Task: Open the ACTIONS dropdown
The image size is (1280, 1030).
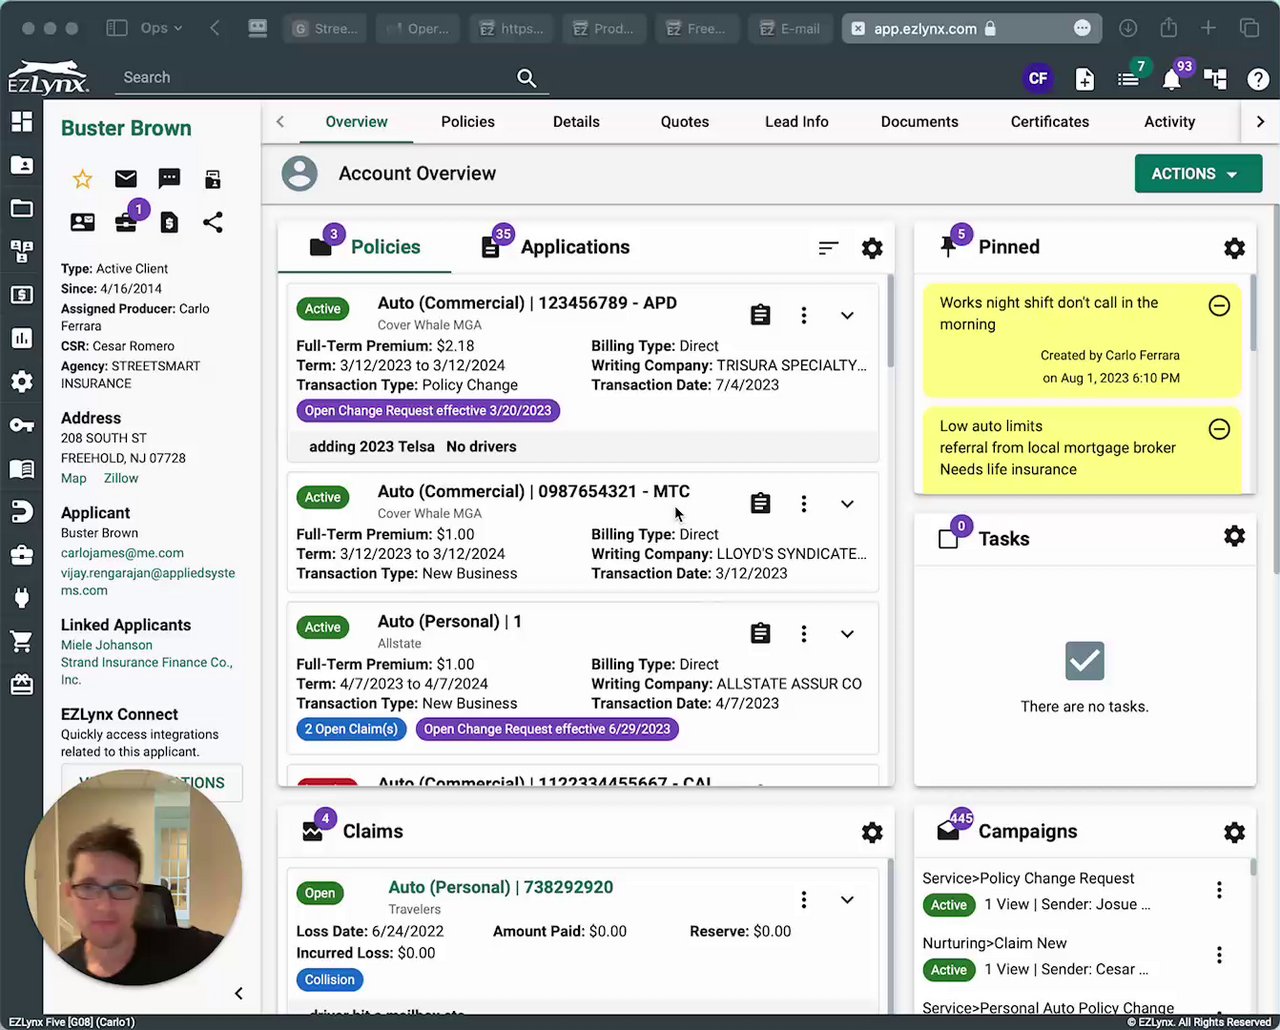Action: click(1198, 174)
